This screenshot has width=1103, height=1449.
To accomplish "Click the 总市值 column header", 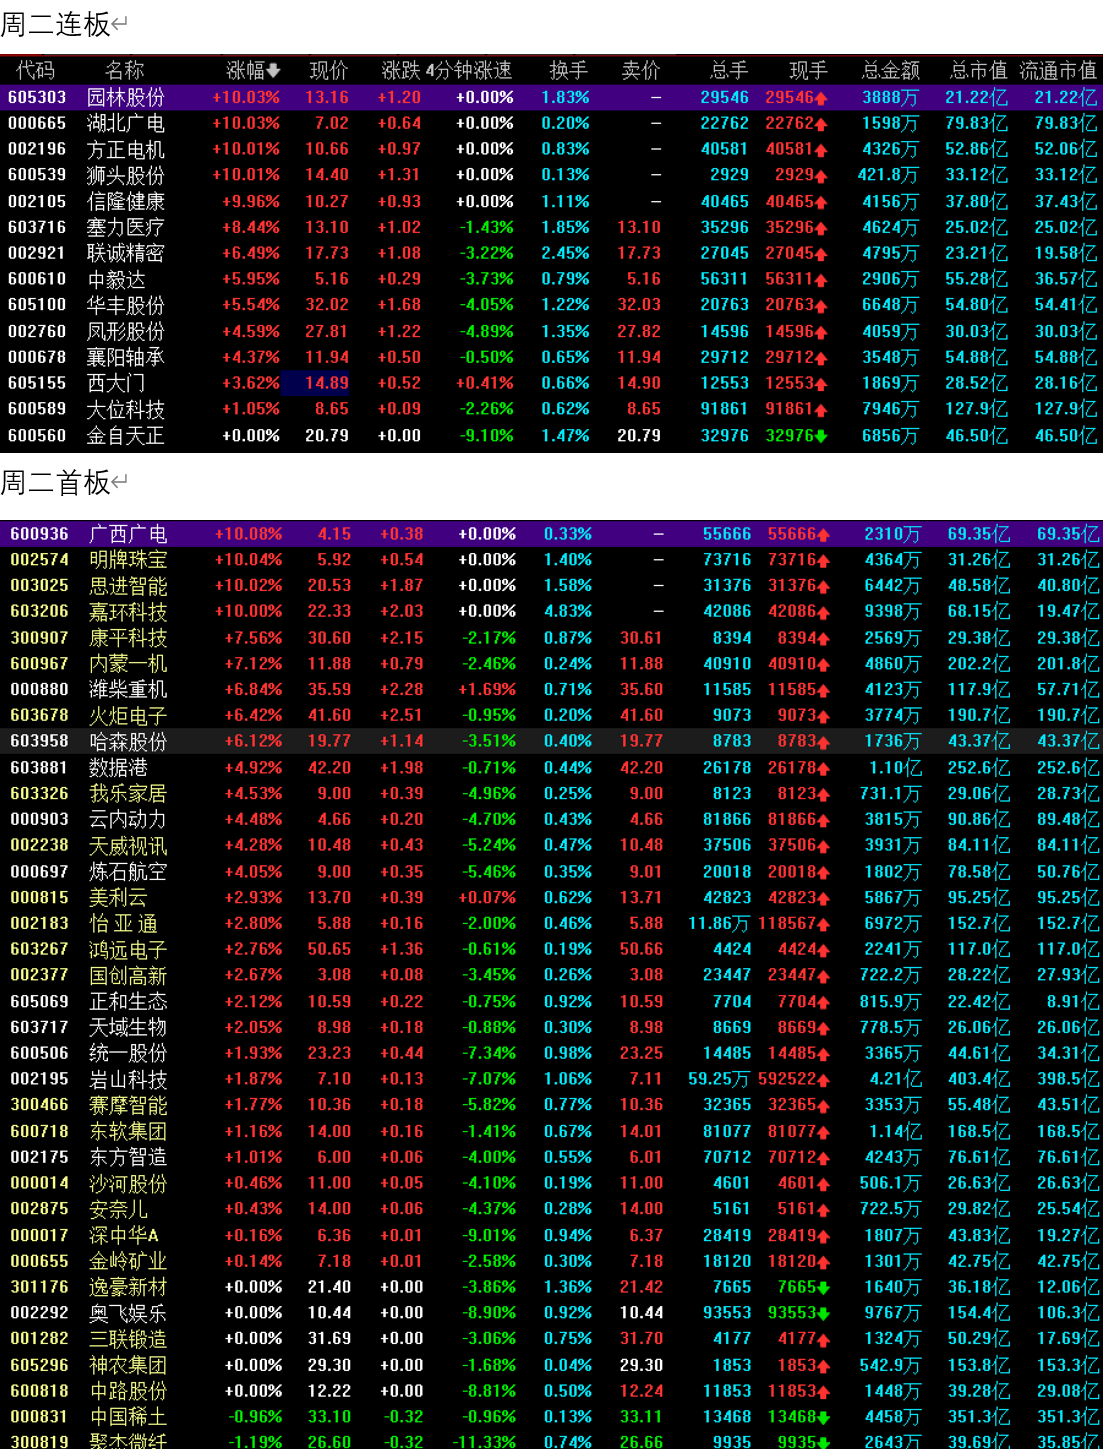I will [x=977, y=70].
